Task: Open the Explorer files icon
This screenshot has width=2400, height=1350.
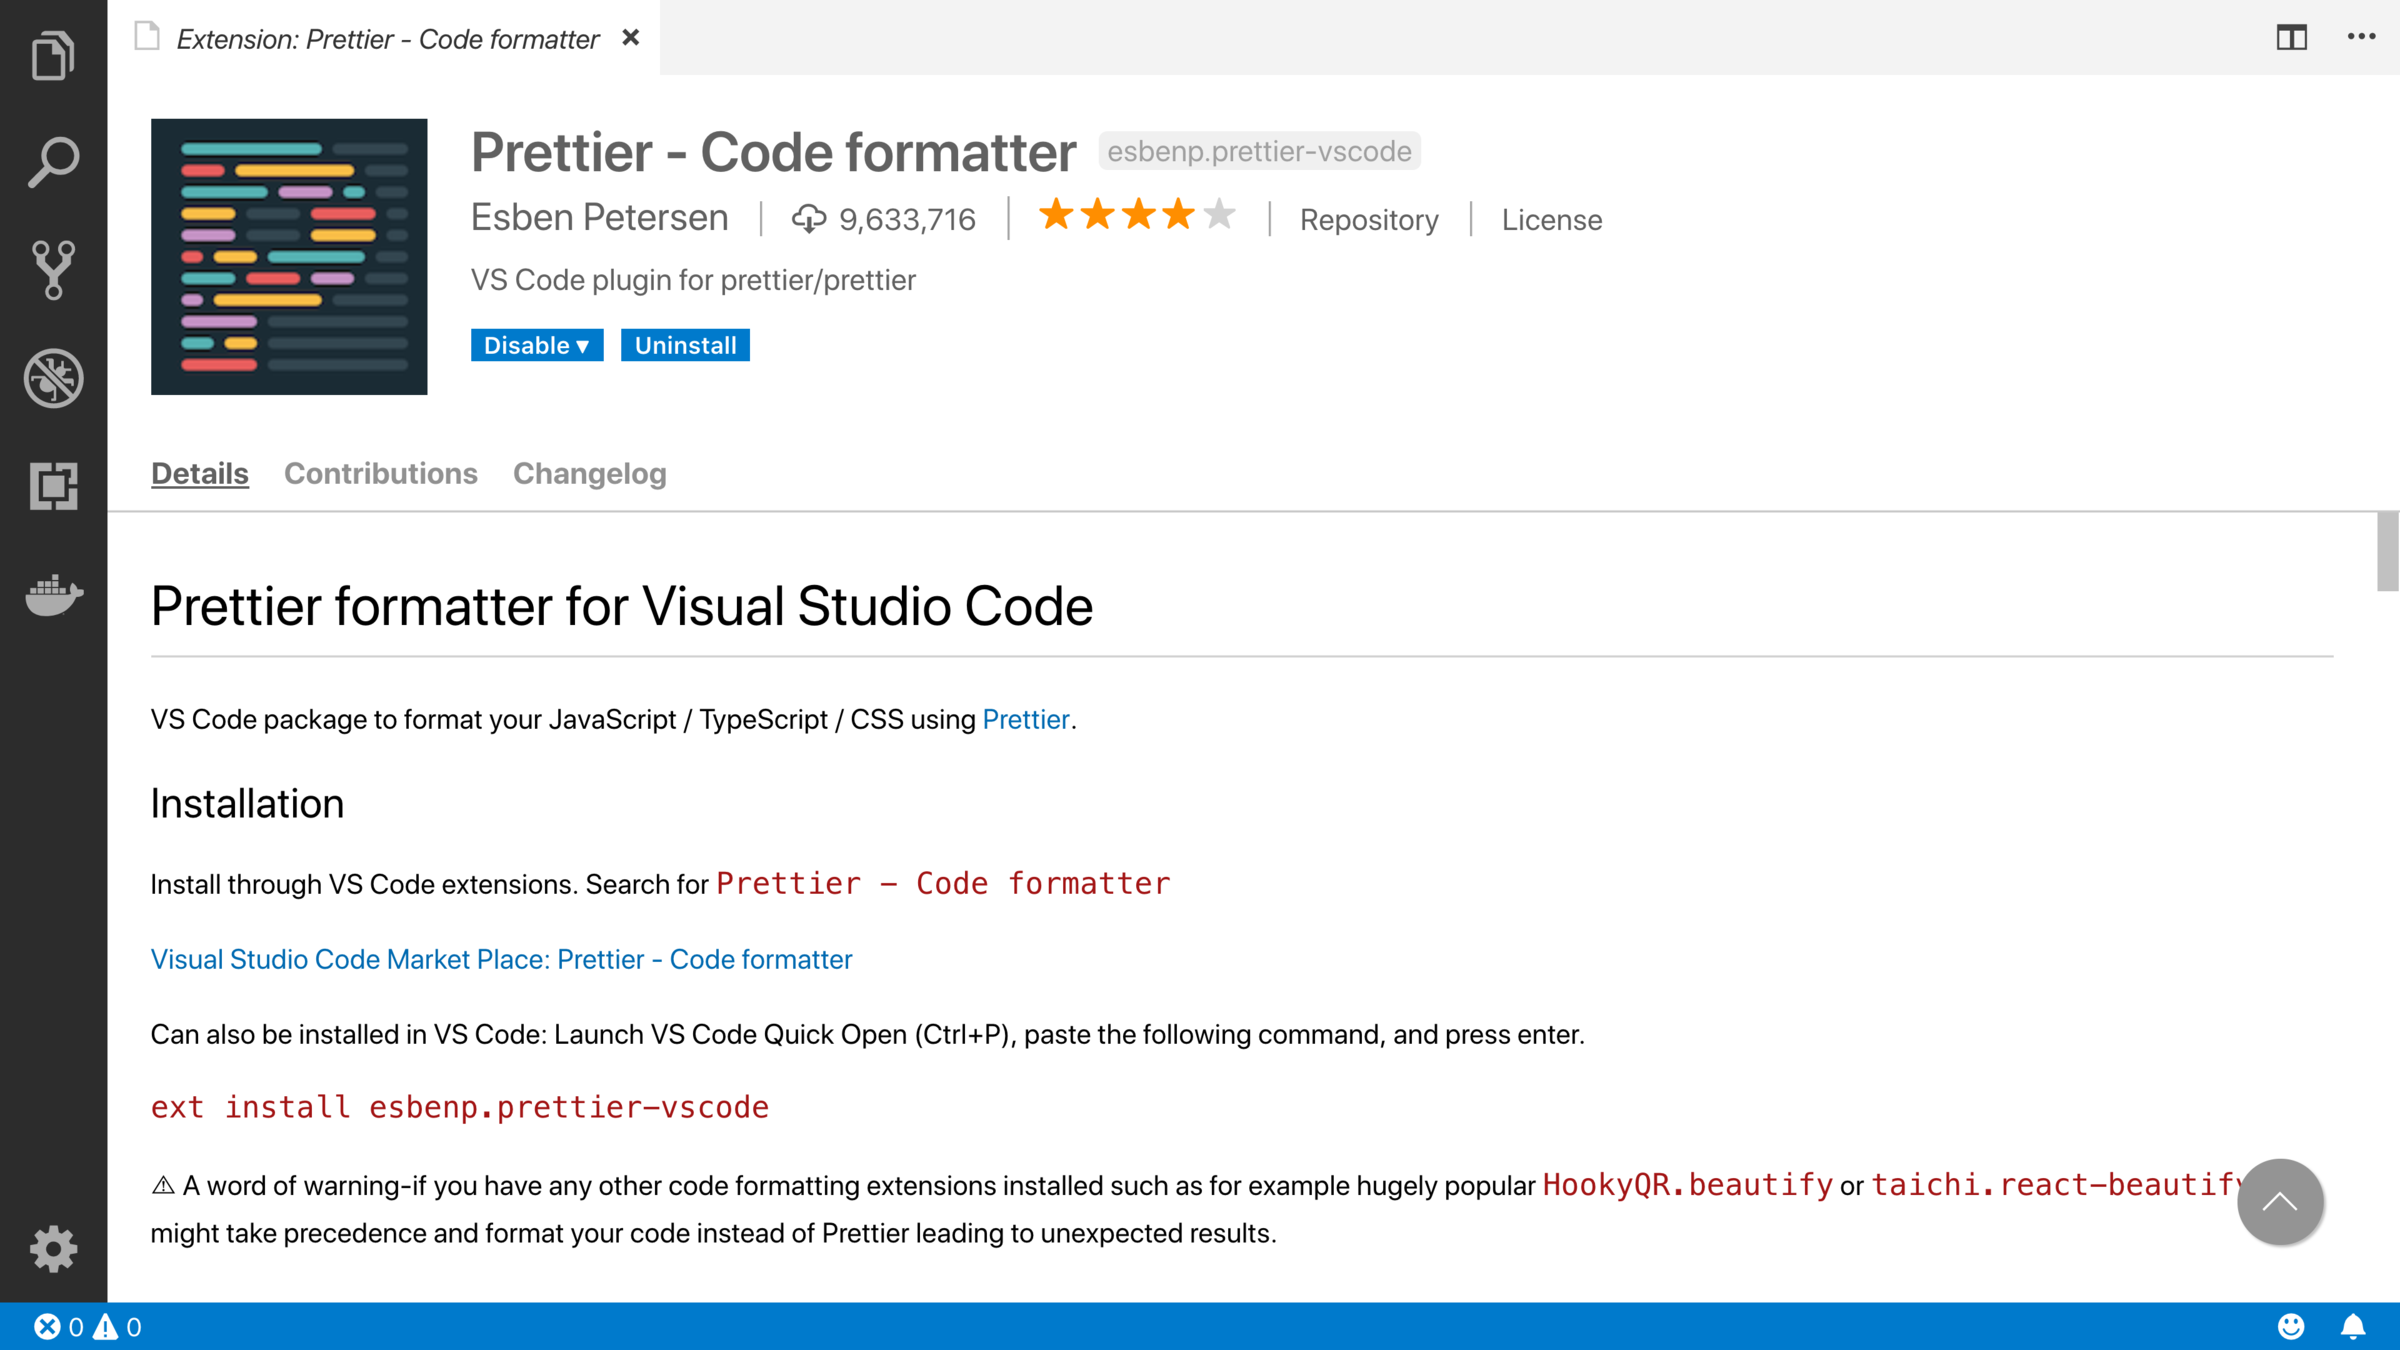Action: (53, 55)
